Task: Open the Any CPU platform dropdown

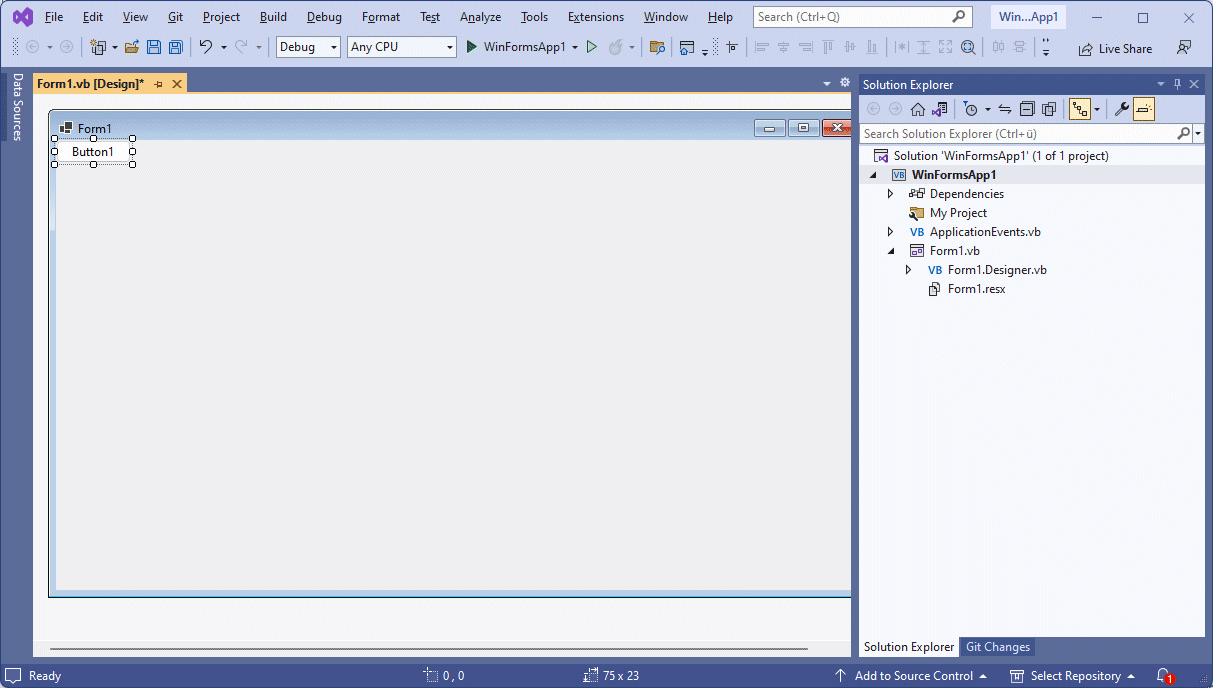Action: point(401,47)
